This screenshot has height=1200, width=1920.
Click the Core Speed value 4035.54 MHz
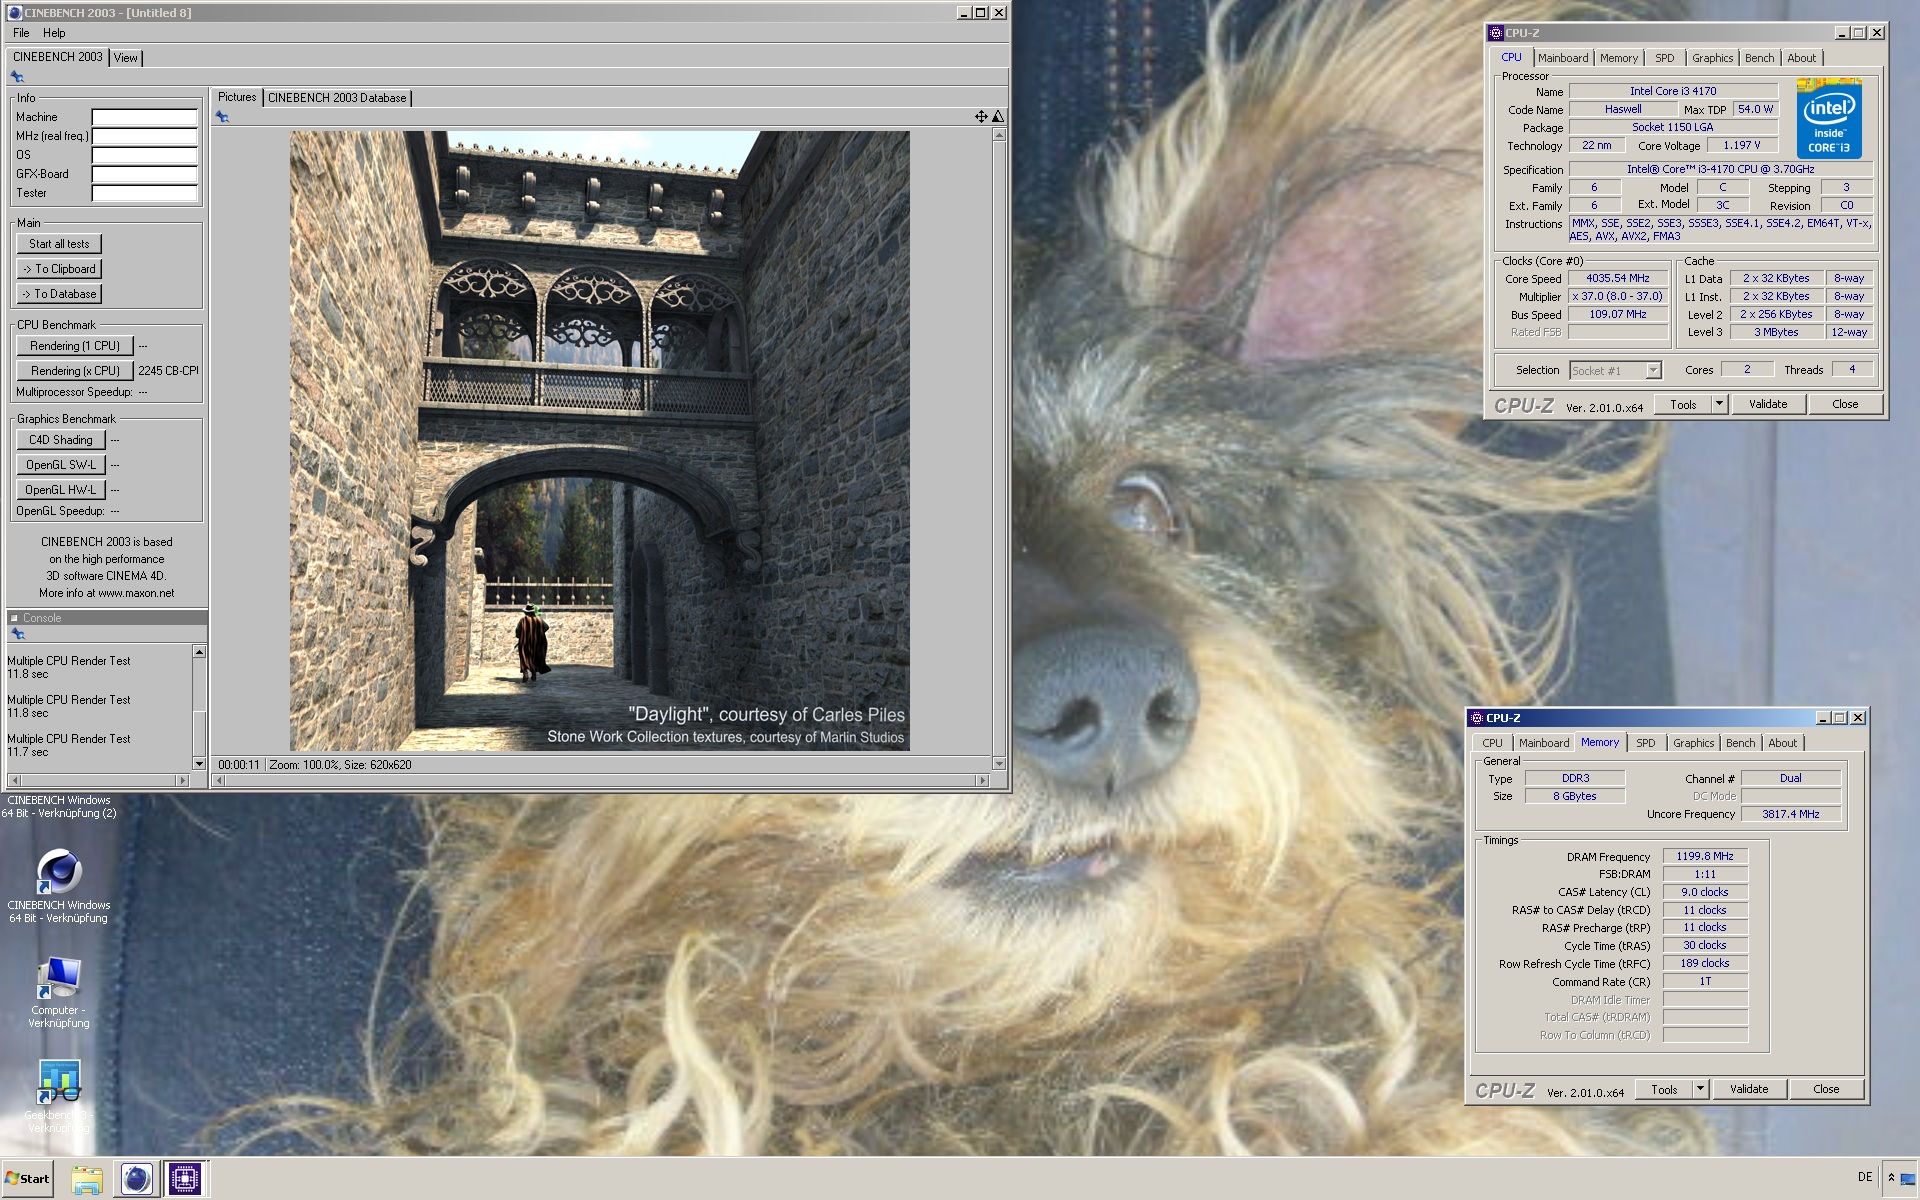1618,279
